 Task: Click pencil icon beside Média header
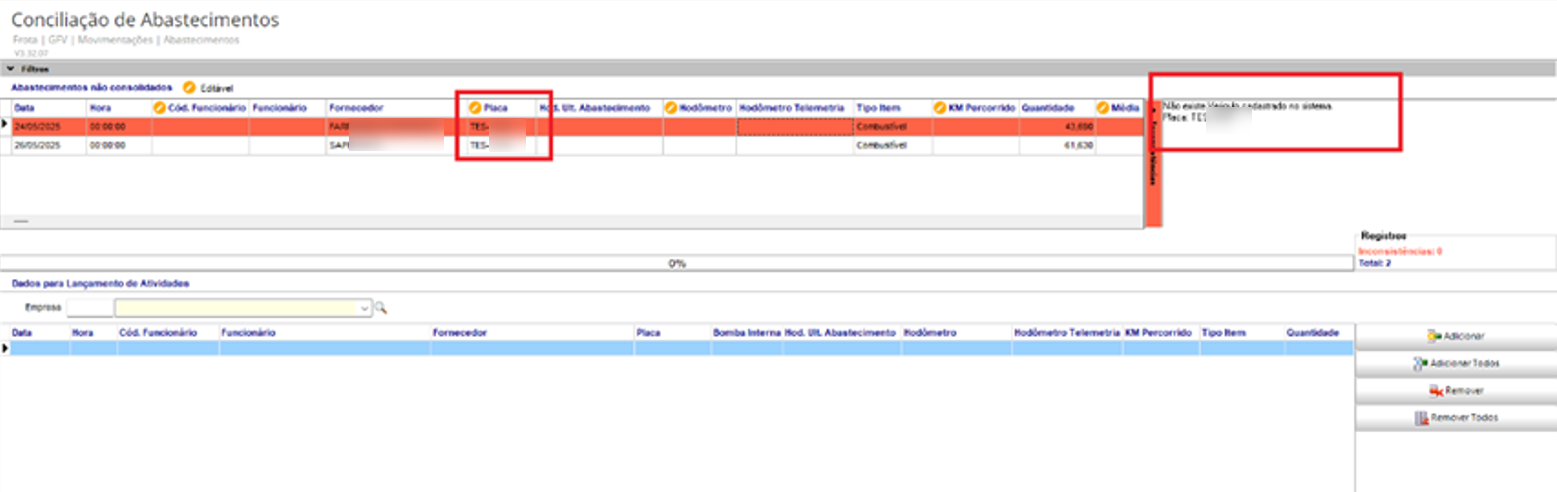click(x=1104, y=108)
